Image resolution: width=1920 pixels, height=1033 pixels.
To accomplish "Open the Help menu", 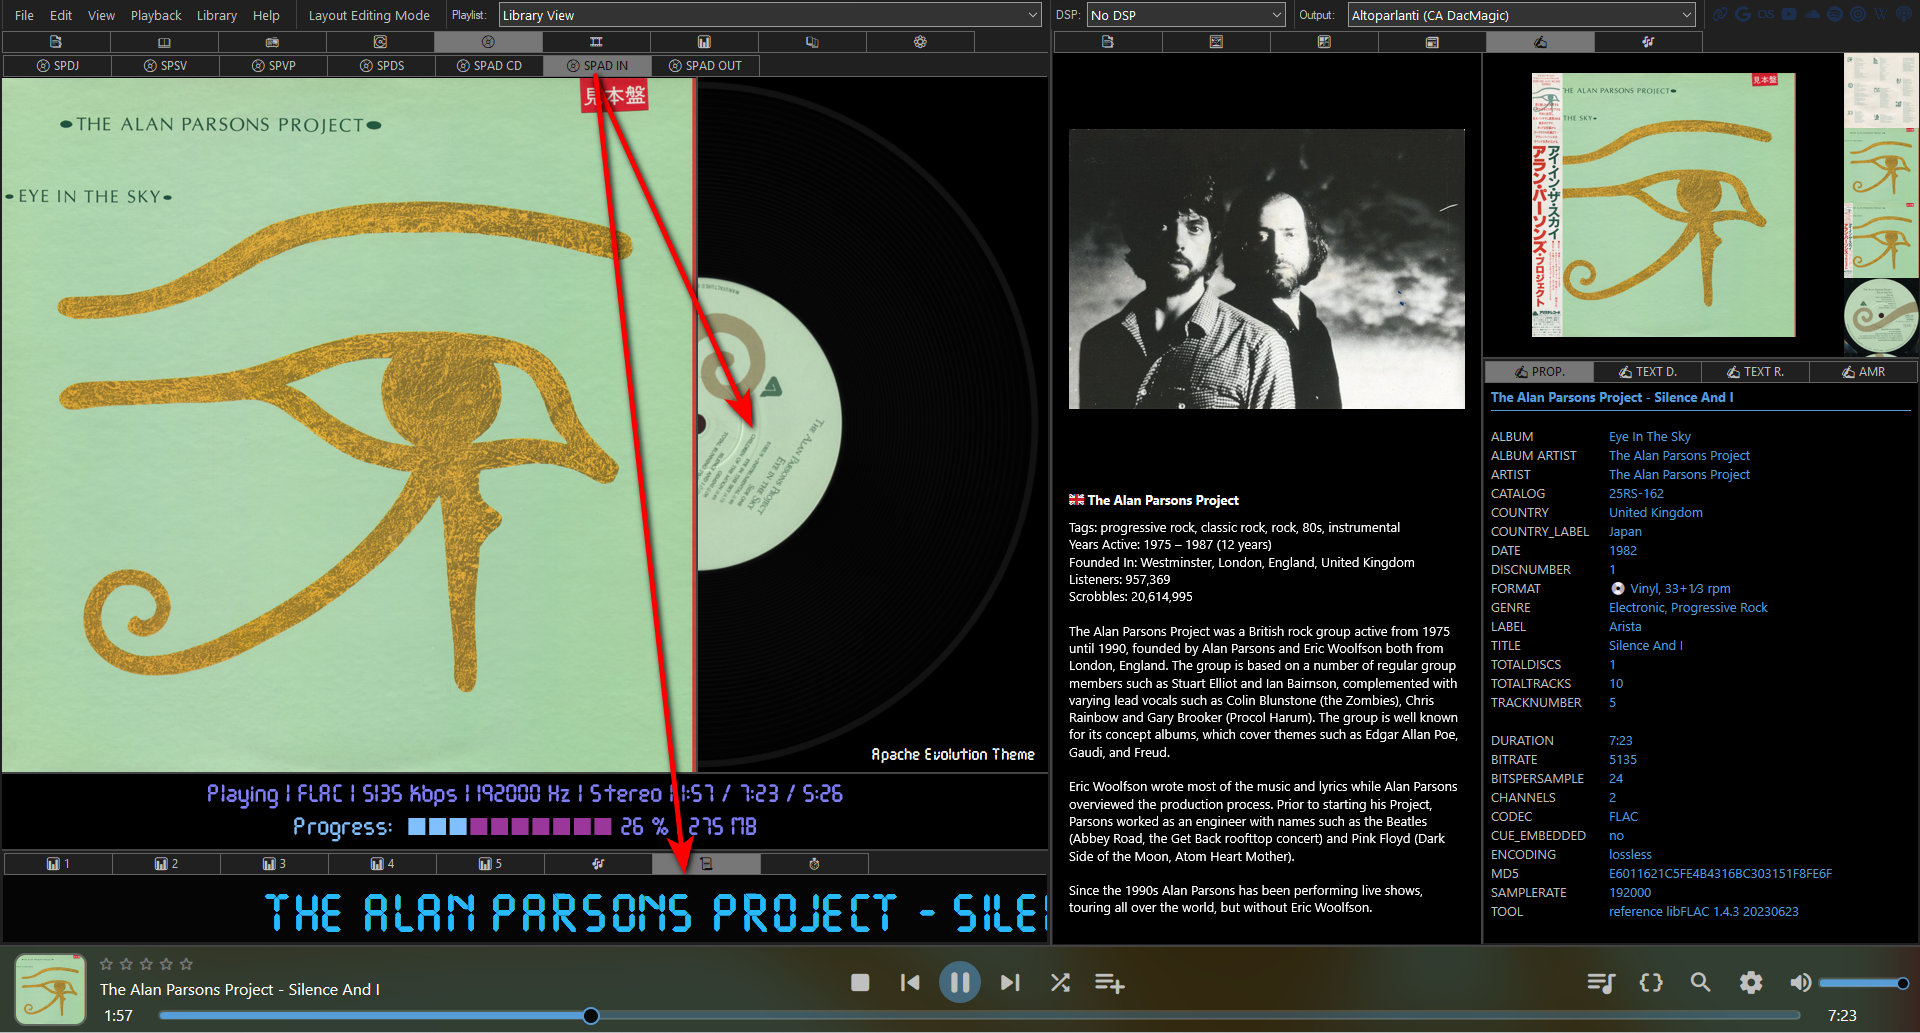I will point(266,15).
